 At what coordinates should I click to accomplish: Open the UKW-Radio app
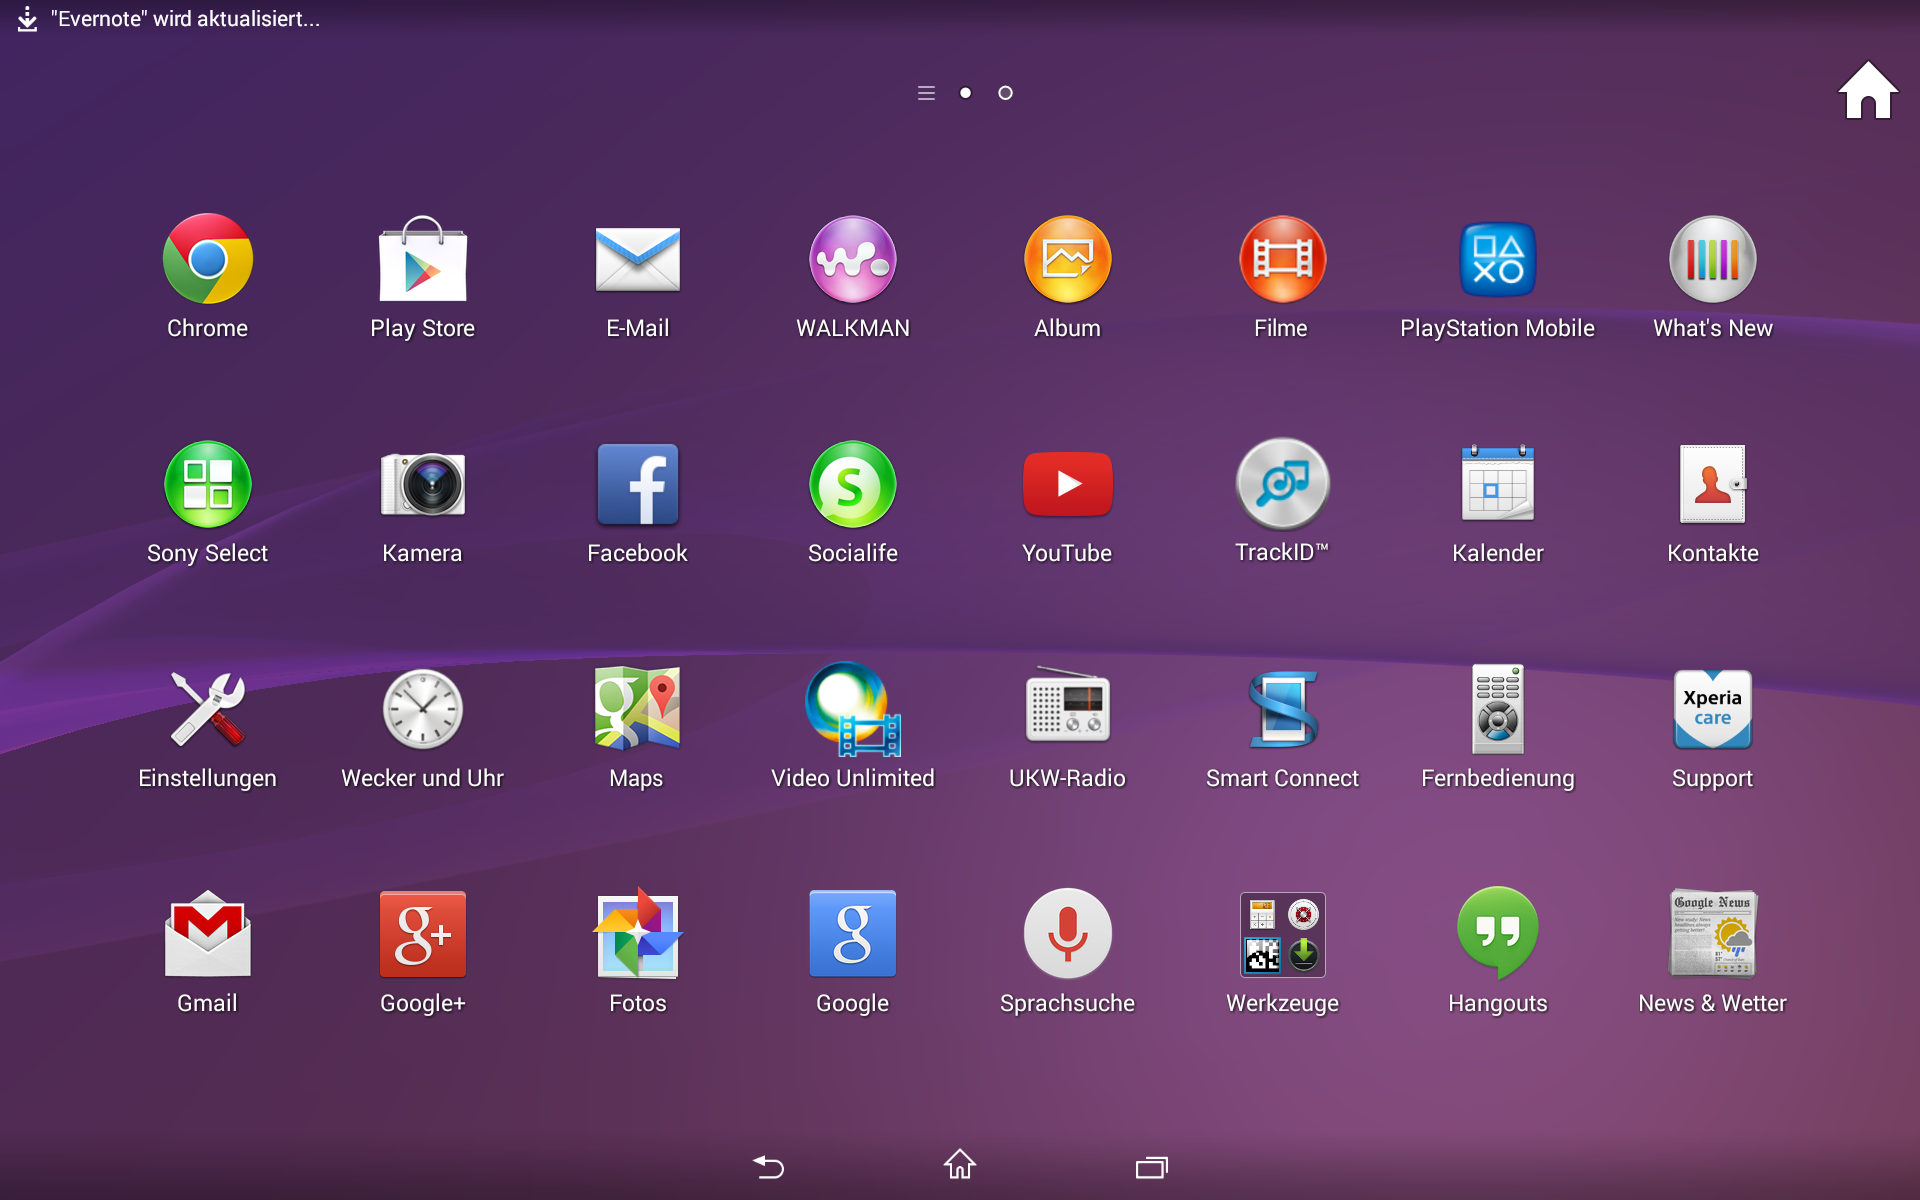click(1067, 709)
